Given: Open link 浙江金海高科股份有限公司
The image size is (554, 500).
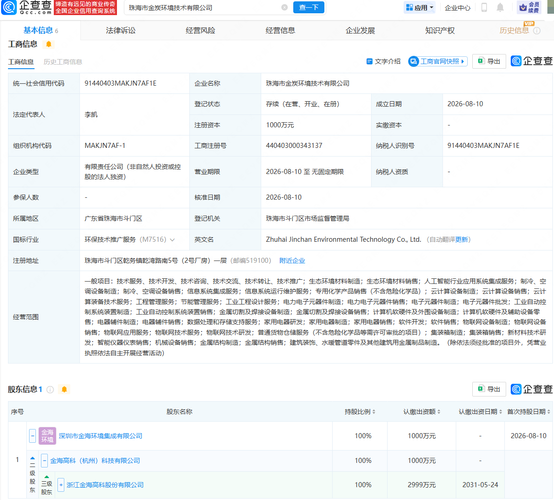Looking at the screenshot, I should click(x=105, y=485).
